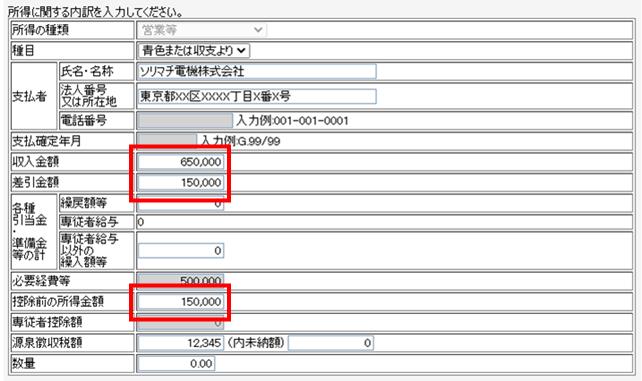The image size is (642, 381).
Task: Click the greyed 専従者控除額 field
Action: coord(181,322)
